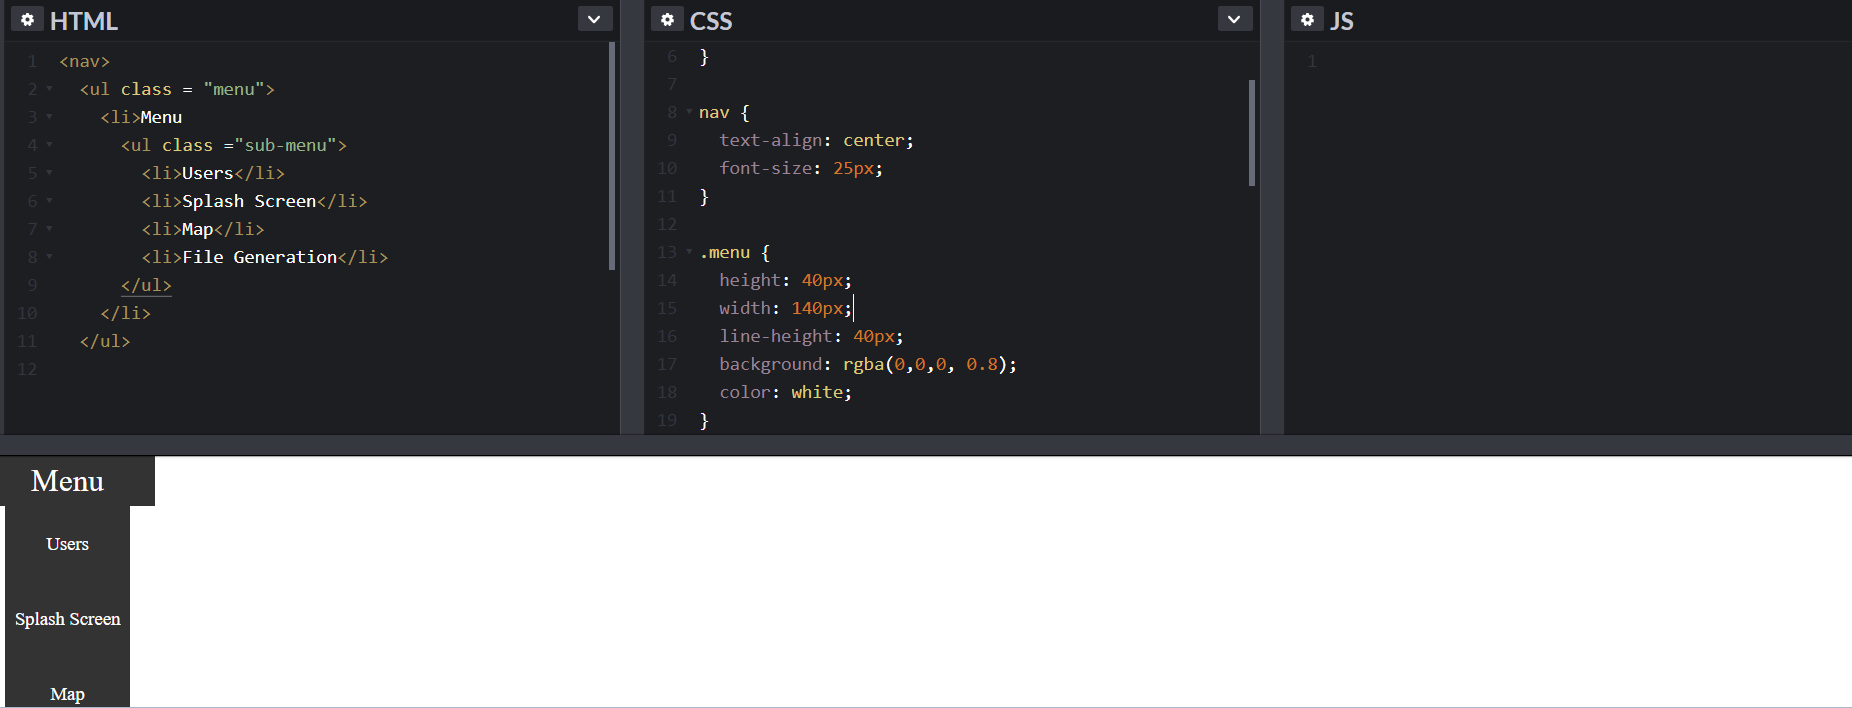Screen dimensions: 1852x708
Task: Click "menu" class value in HTML line 2
Action: point(234,89)
